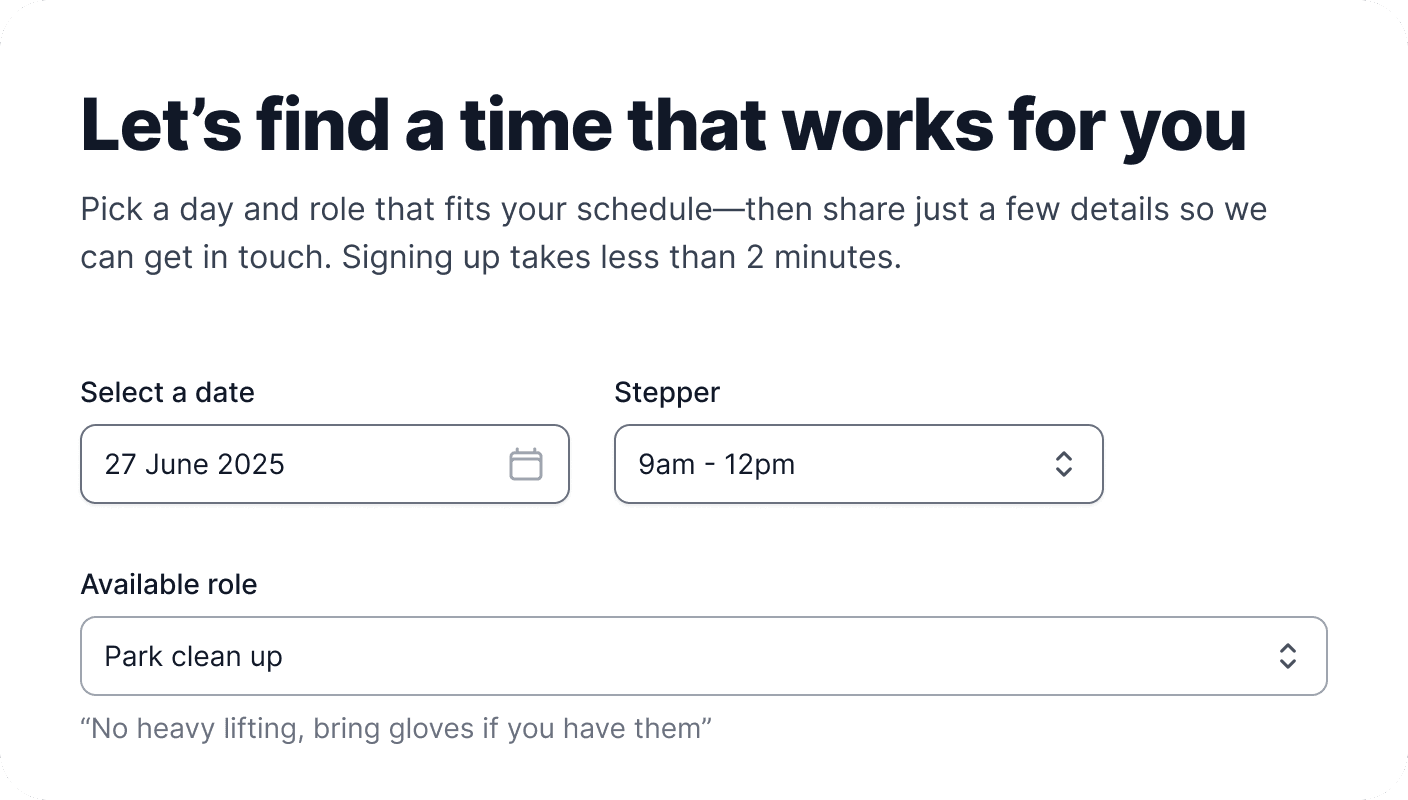Click the Stepper field label
This screenshot has width=1408, height=800.
pyautogui.click(x=667, y=392)
